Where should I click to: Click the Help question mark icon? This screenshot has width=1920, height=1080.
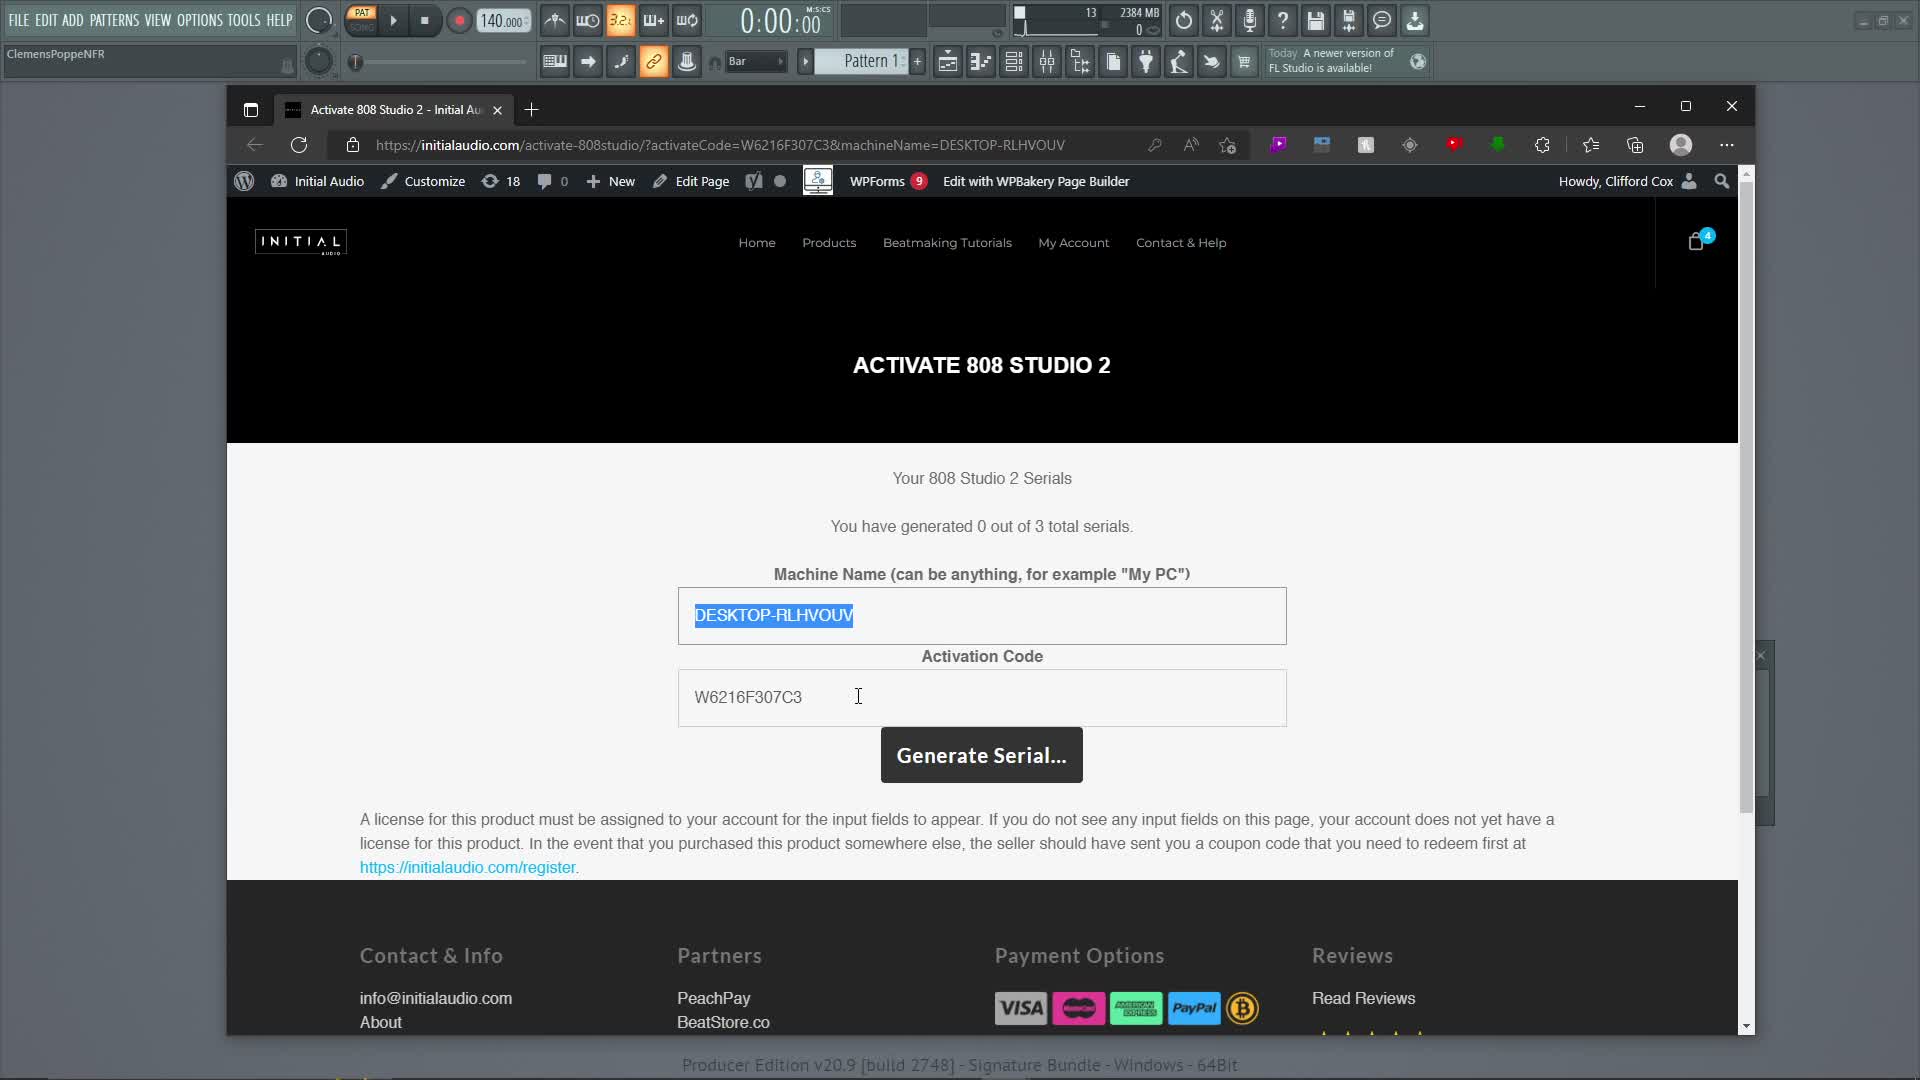tap(1283, 20)
